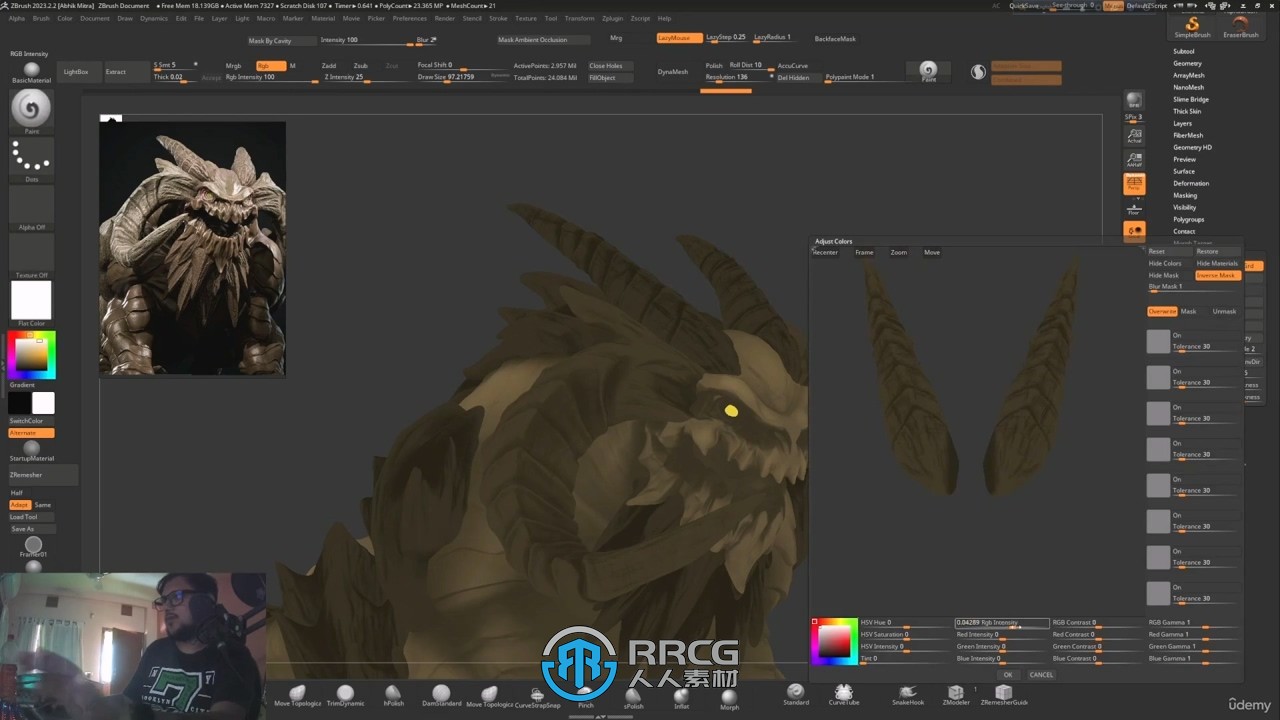Click the AAHalf icon
The width and height of the screenshot is (1280, 720).
(x=1134, y=159)
